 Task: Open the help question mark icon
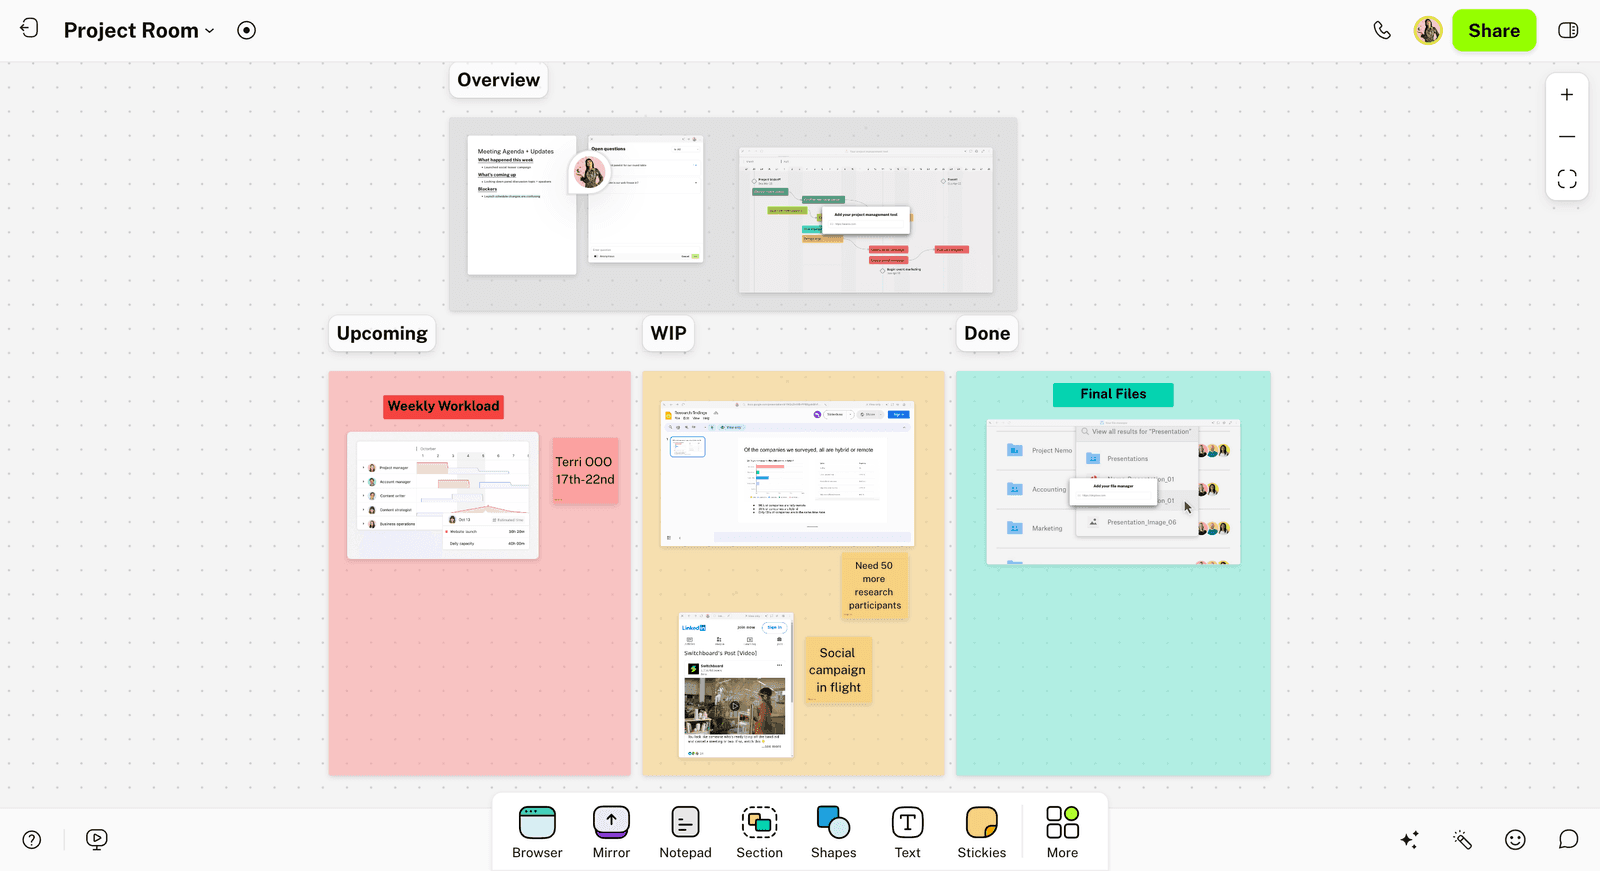32,840
